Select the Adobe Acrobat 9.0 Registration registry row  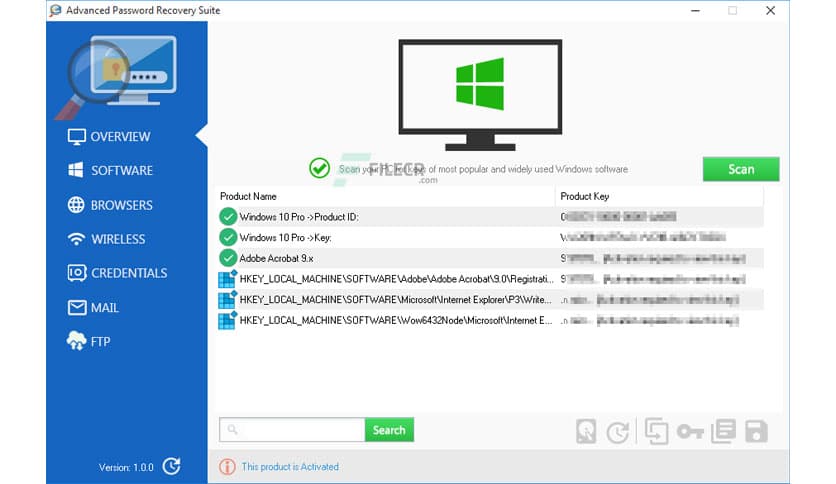pos(489,279)
